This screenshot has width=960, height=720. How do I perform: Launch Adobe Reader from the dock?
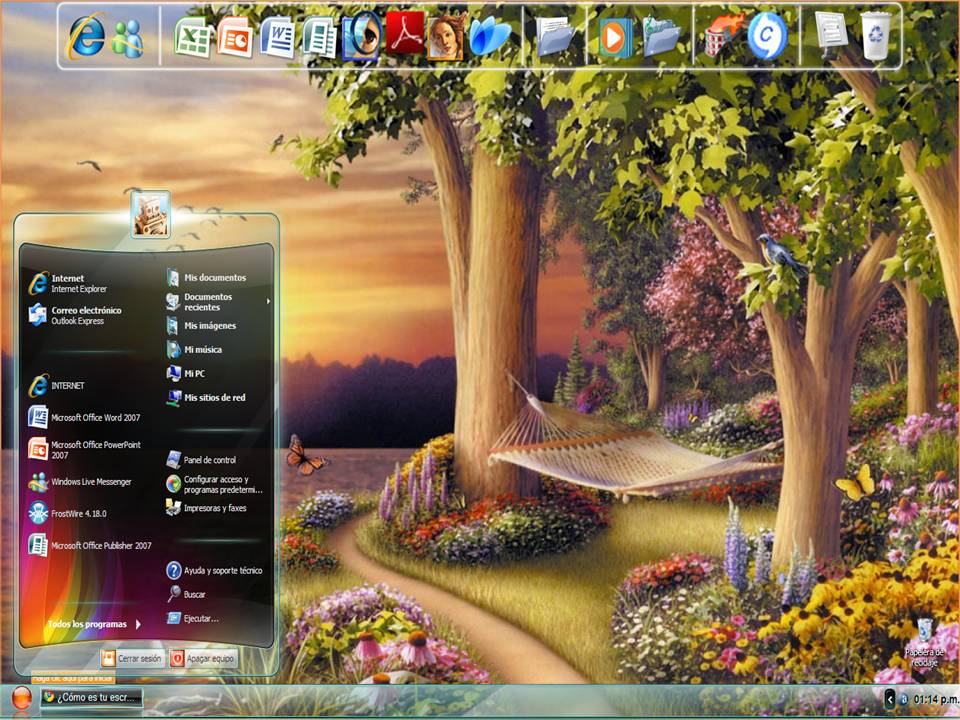click(x=404, y=37)
